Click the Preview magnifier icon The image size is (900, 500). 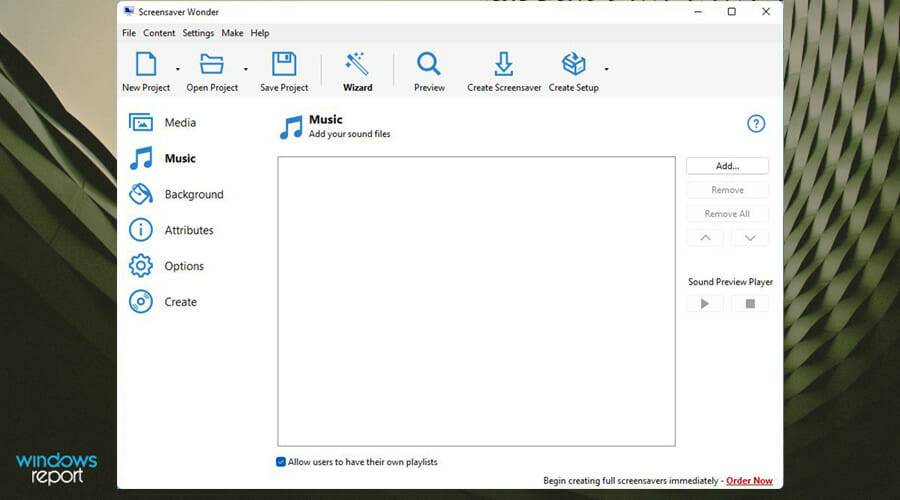429,65
